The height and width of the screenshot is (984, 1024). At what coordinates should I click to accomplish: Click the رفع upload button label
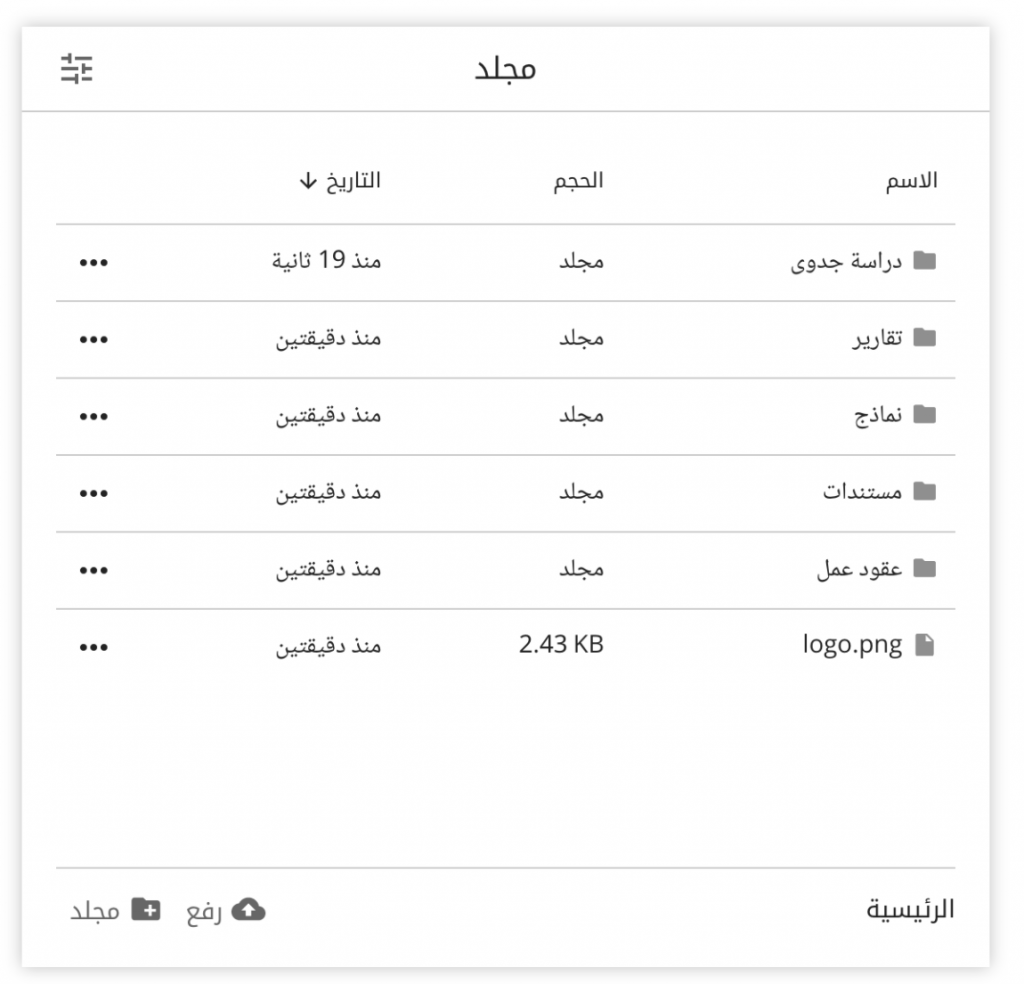(204, 911)
